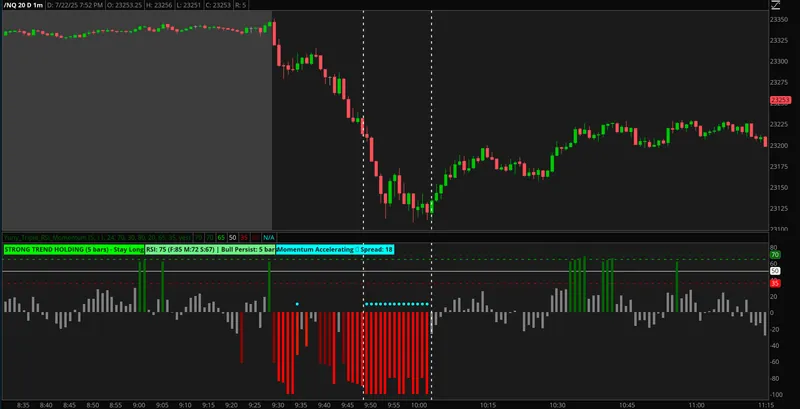Click the red 35 level tag on study axis
This screenshot has width=800, height=409.
775,283
